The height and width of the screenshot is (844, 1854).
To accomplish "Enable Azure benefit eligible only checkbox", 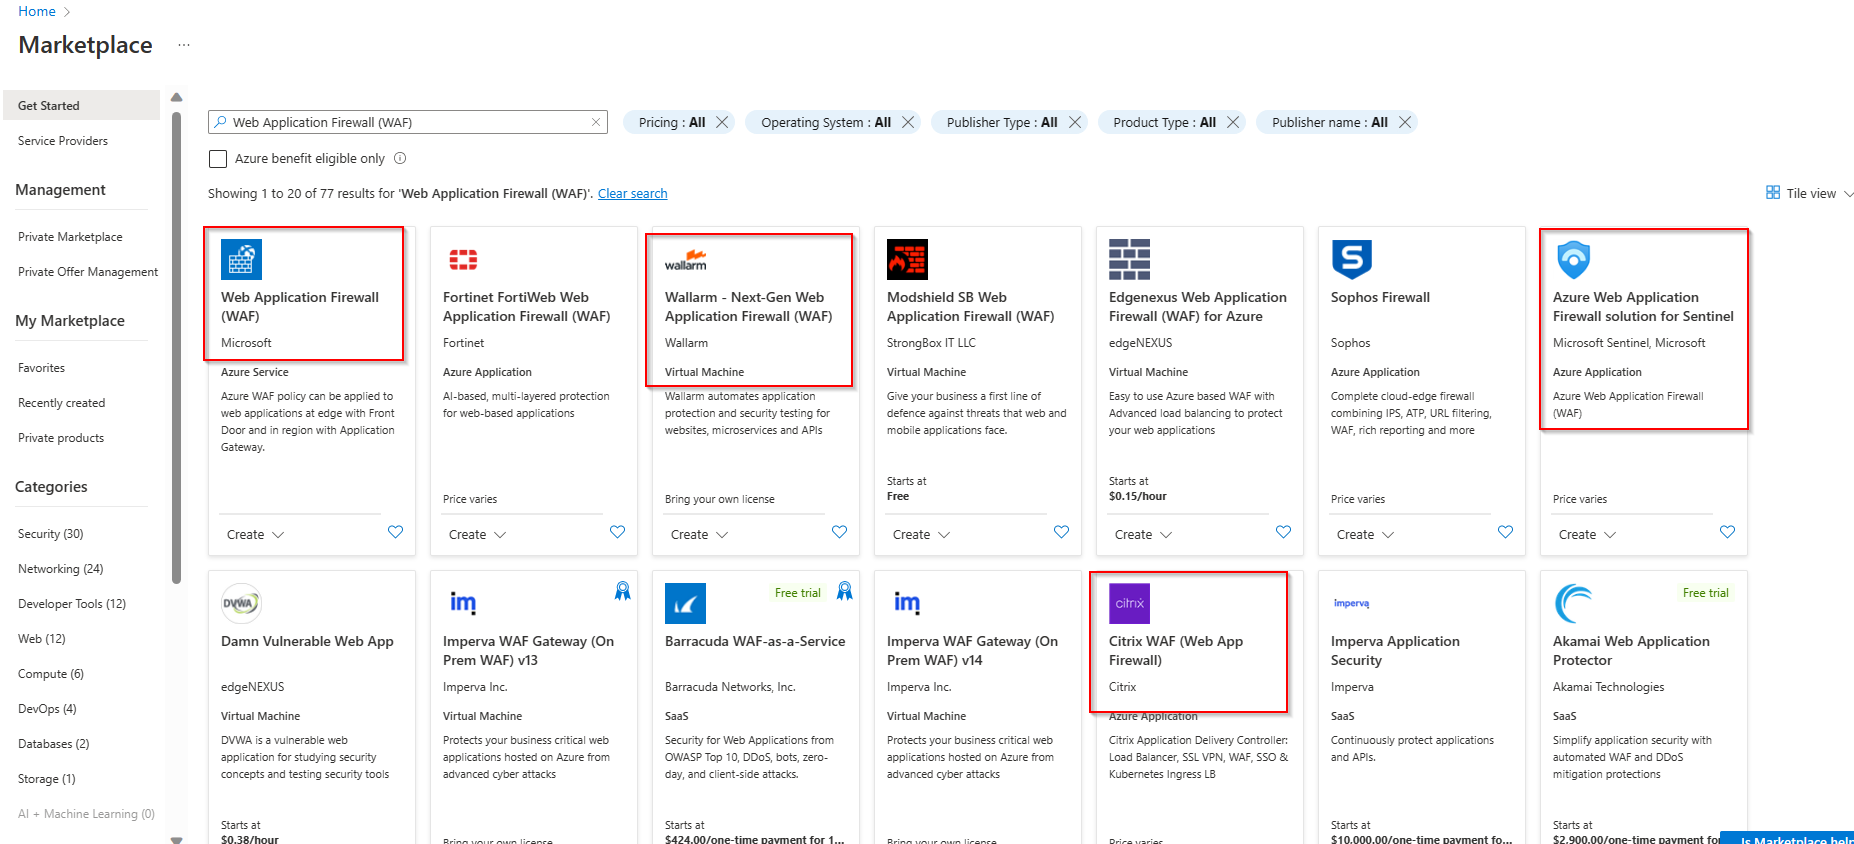I will pos(218,159).
